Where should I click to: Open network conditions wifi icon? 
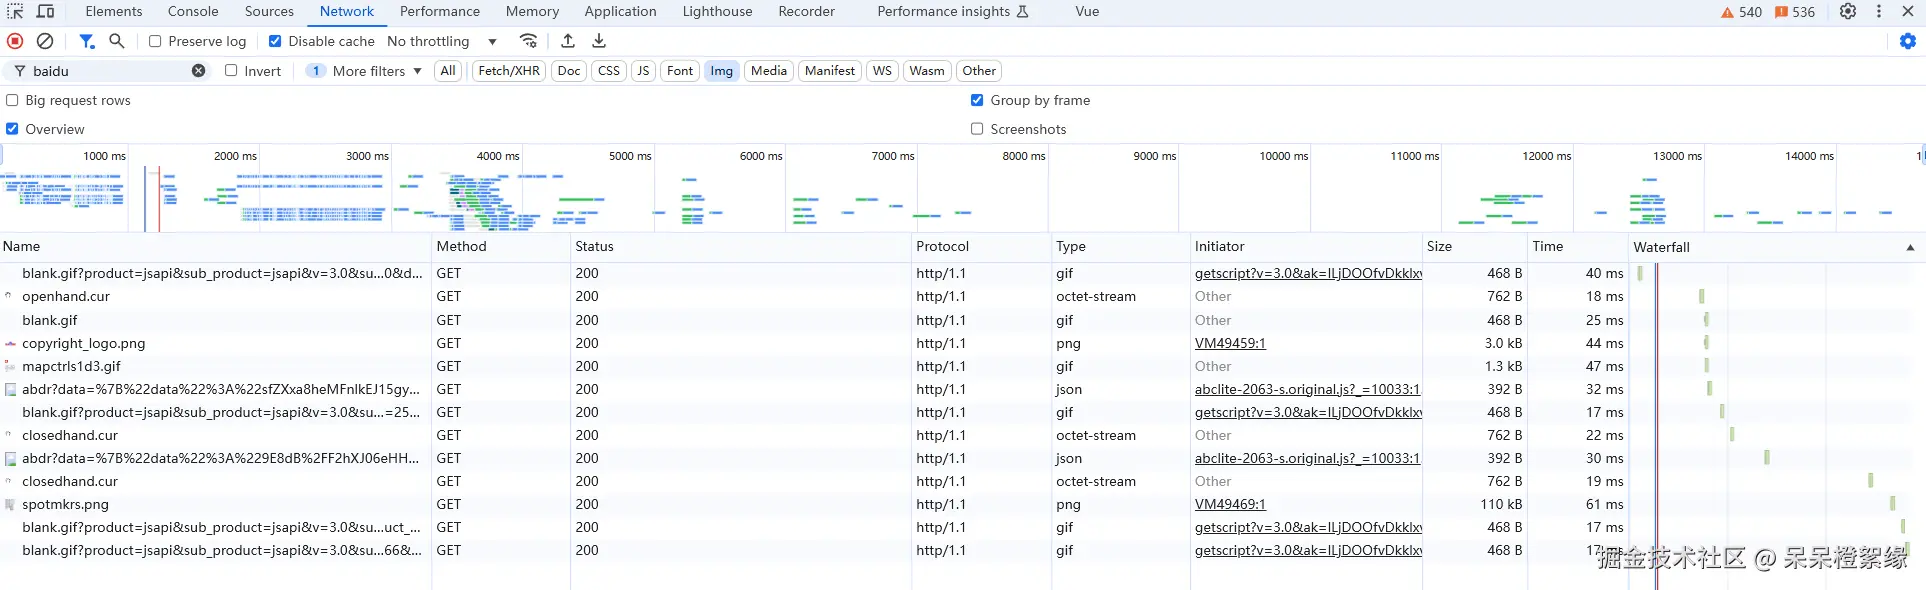(528, 41)
